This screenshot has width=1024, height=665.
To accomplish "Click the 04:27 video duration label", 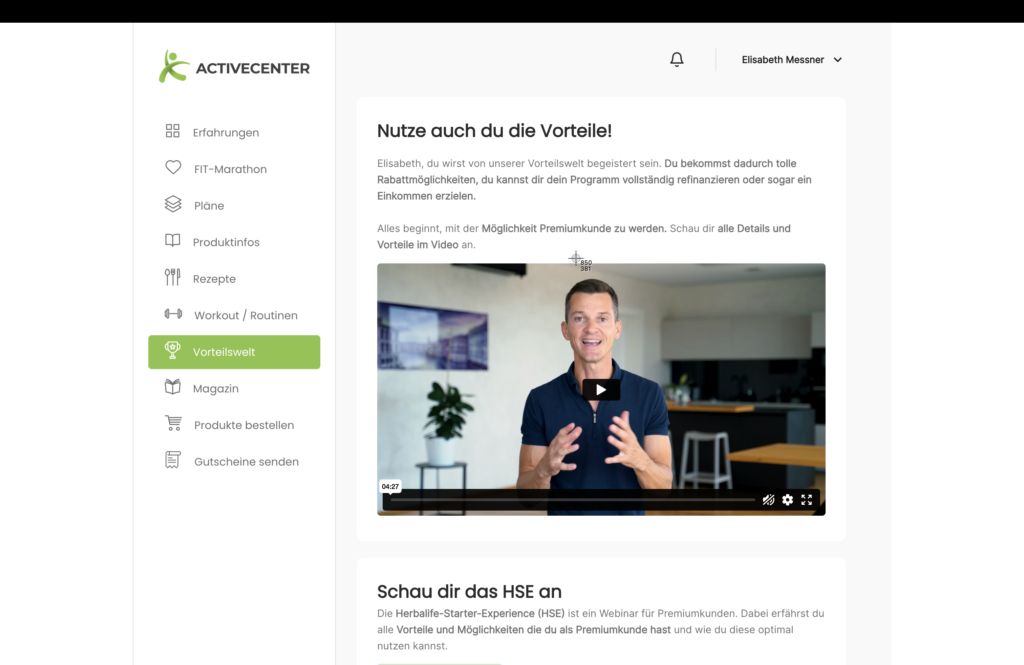I will (390, 486).
